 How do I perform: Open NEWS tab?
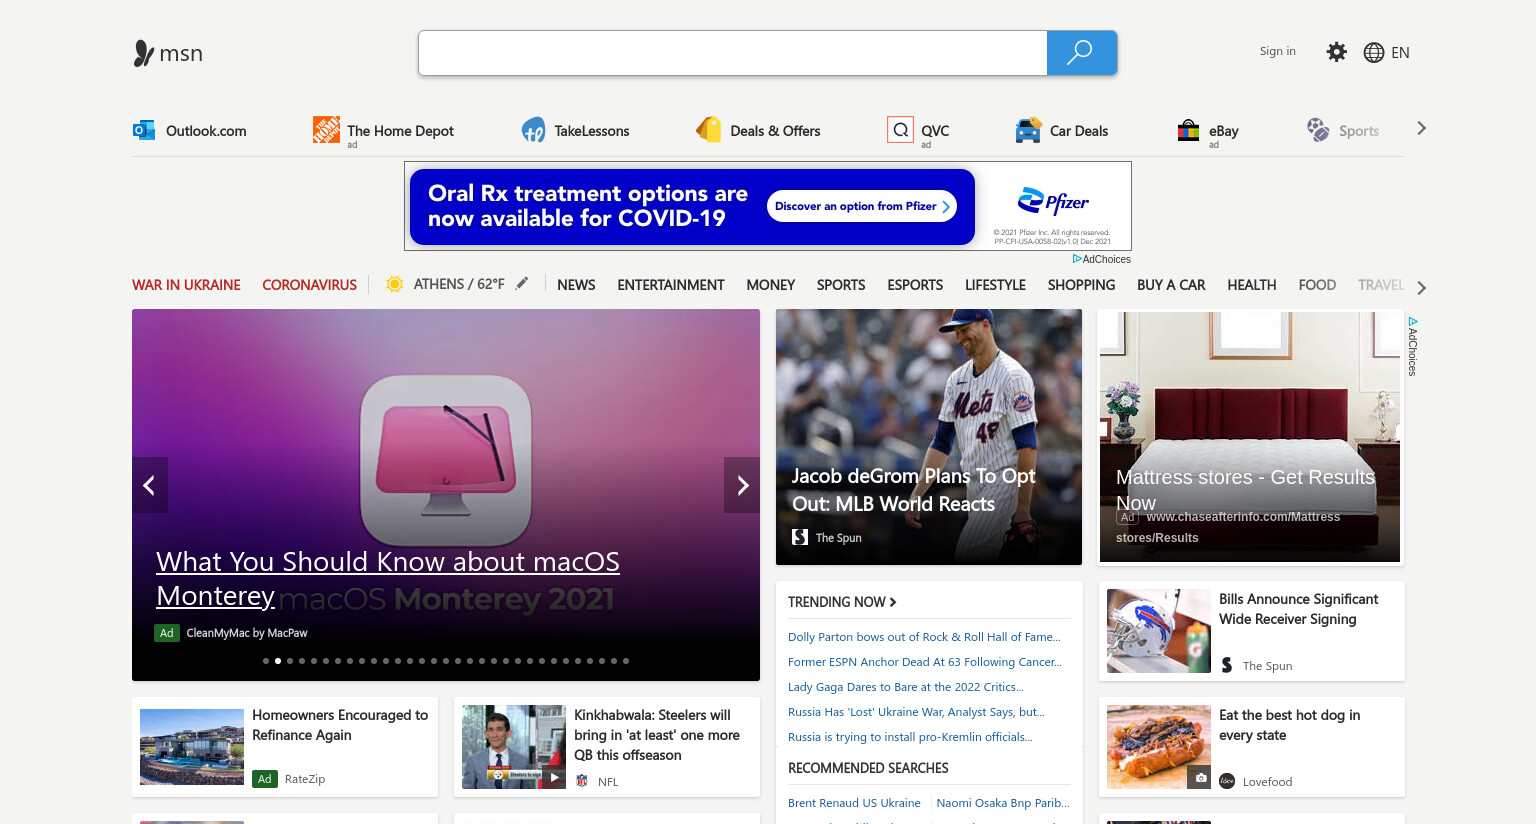pos(576,285)
